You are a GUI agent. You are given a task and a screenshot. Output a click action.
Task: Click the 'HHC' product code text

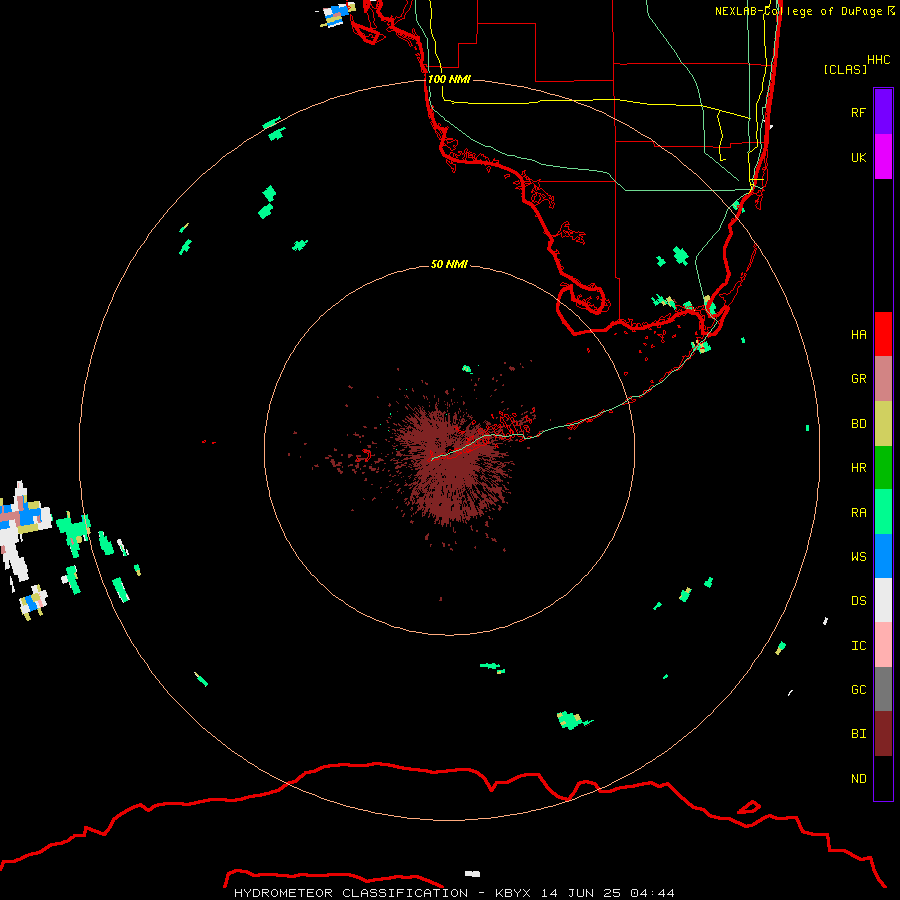click(x=878, y=60)
